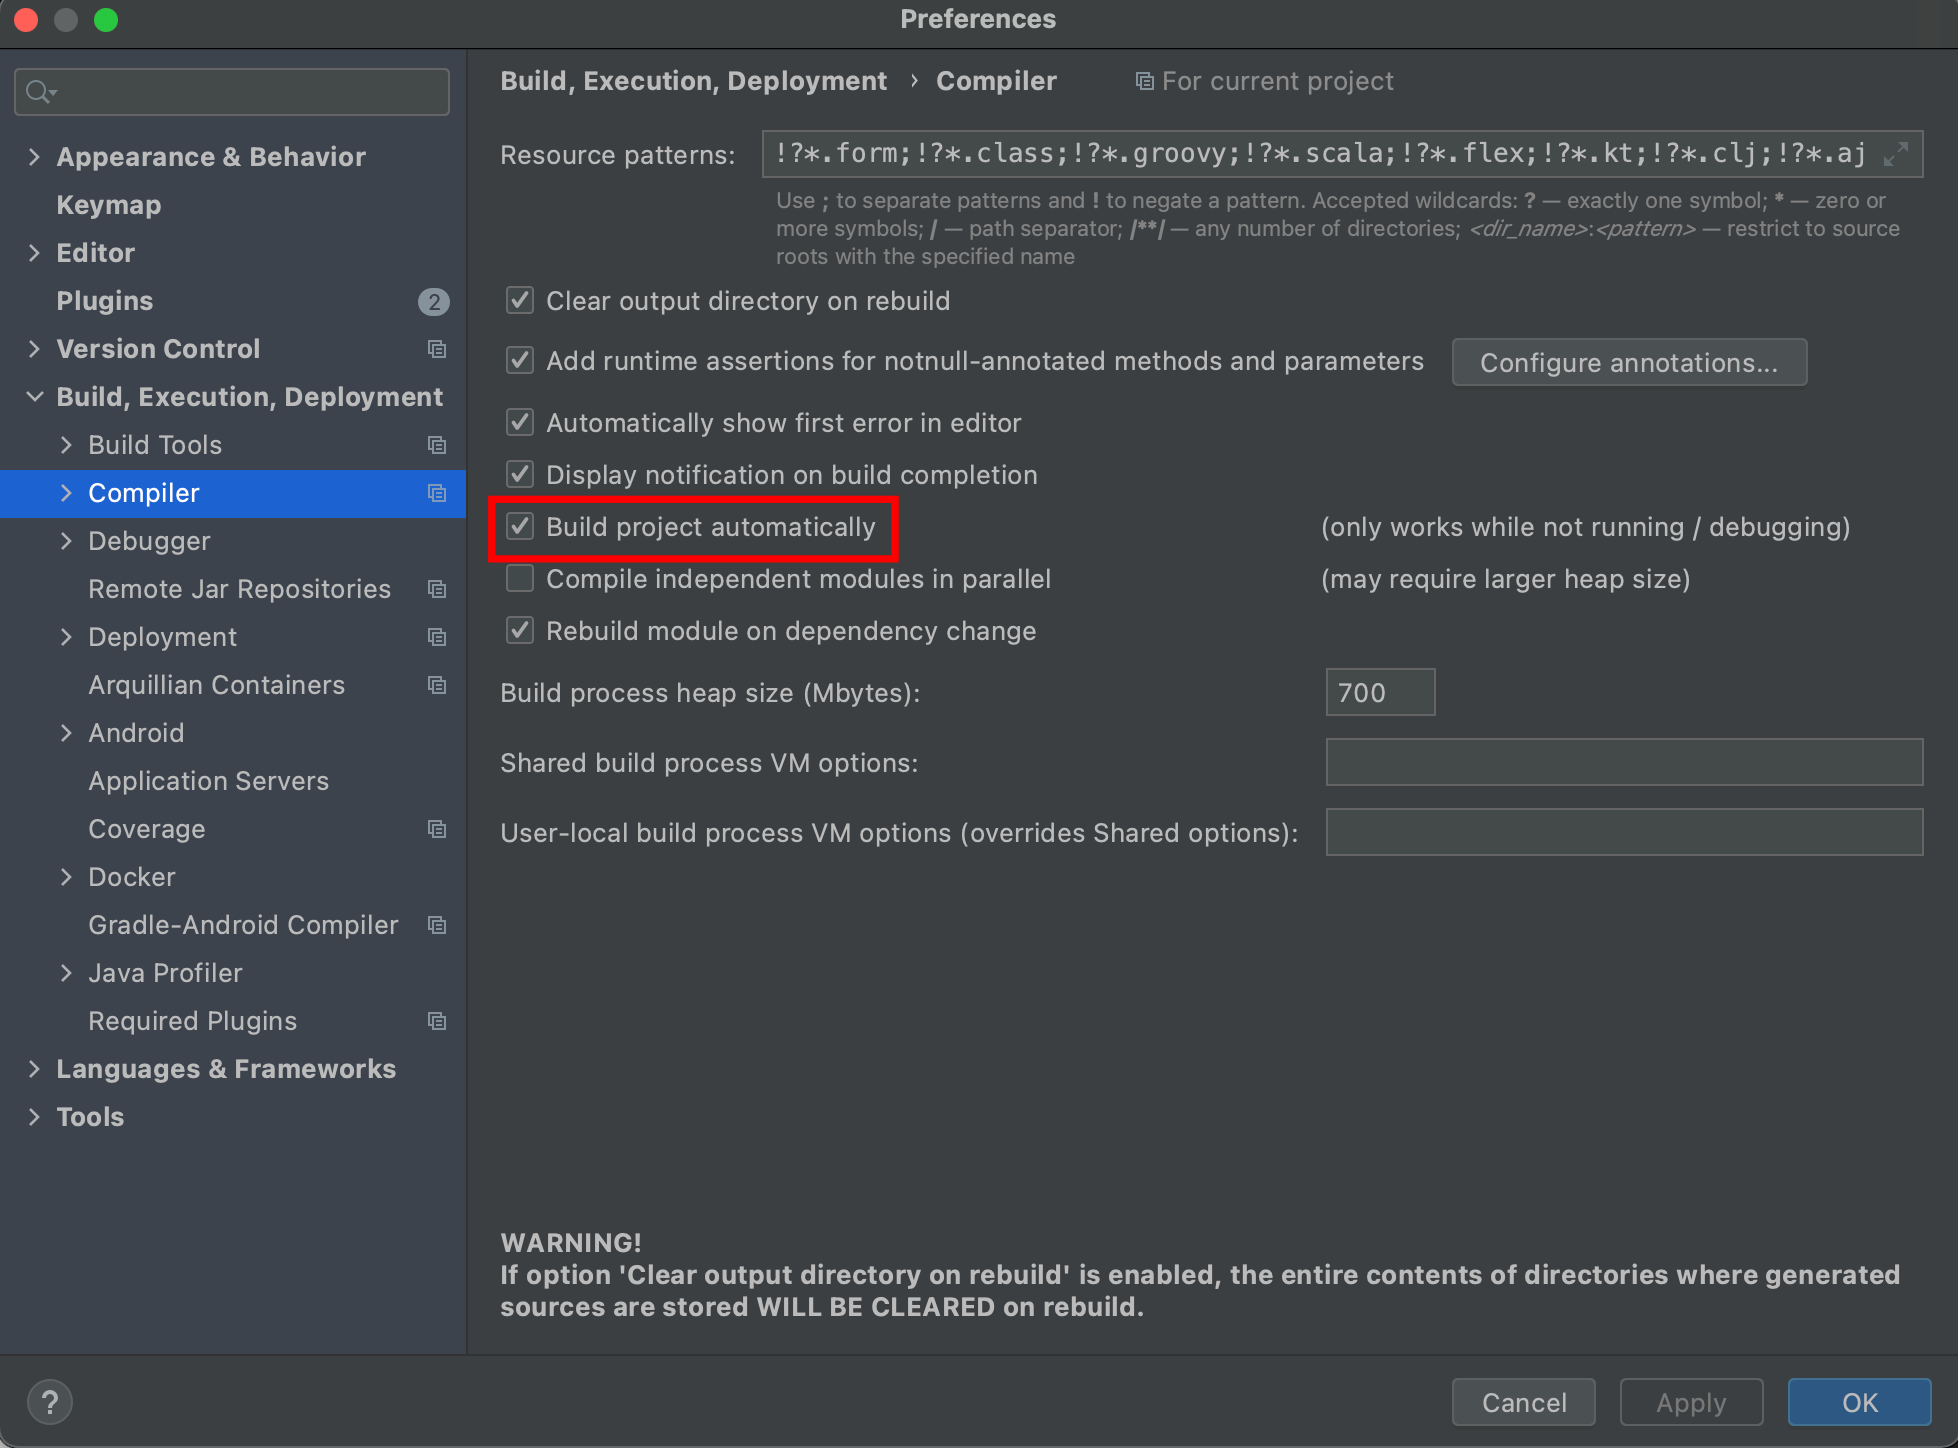
Task: Click expand icon in Resource patterns field
Action: tap(1896, 154)
